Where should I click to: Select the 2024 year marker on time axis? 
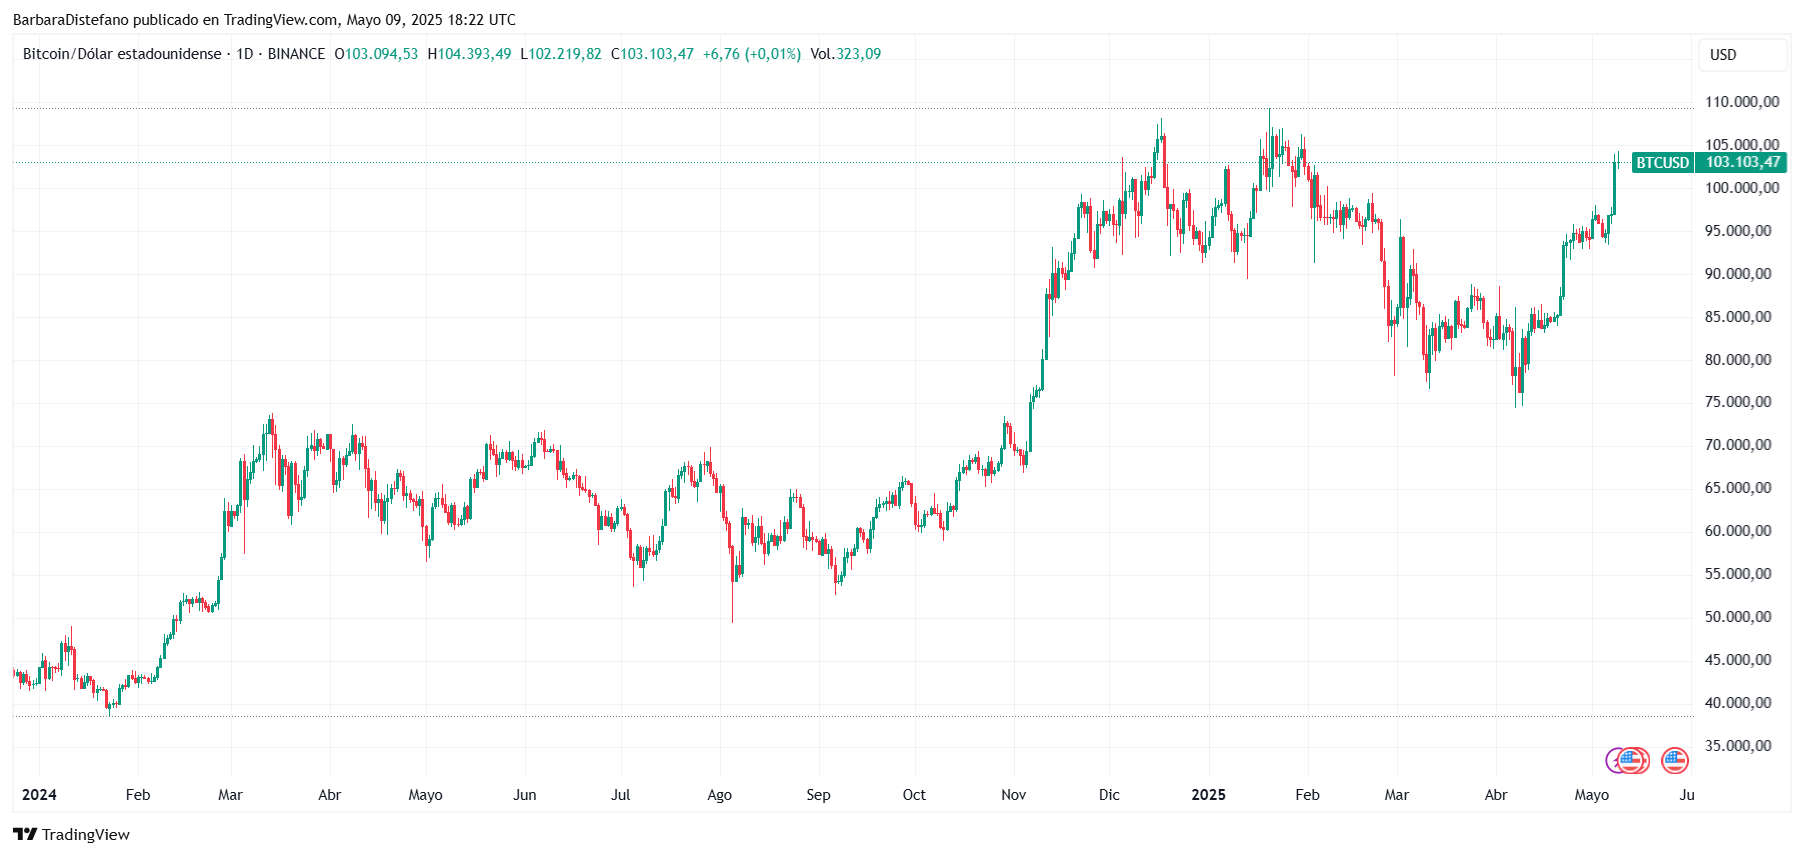pyautogui.click(x=39, y=795)
